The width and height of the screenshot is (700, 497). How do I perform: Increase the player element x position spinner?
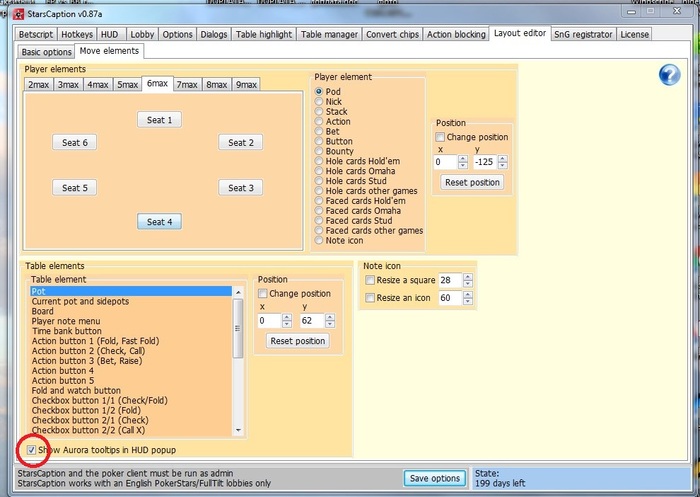coord(462,157)
